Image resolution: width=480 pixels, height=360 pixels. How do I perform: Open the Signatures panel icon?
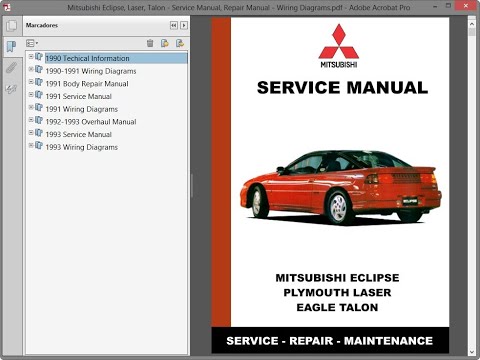(x=11, y=89)
